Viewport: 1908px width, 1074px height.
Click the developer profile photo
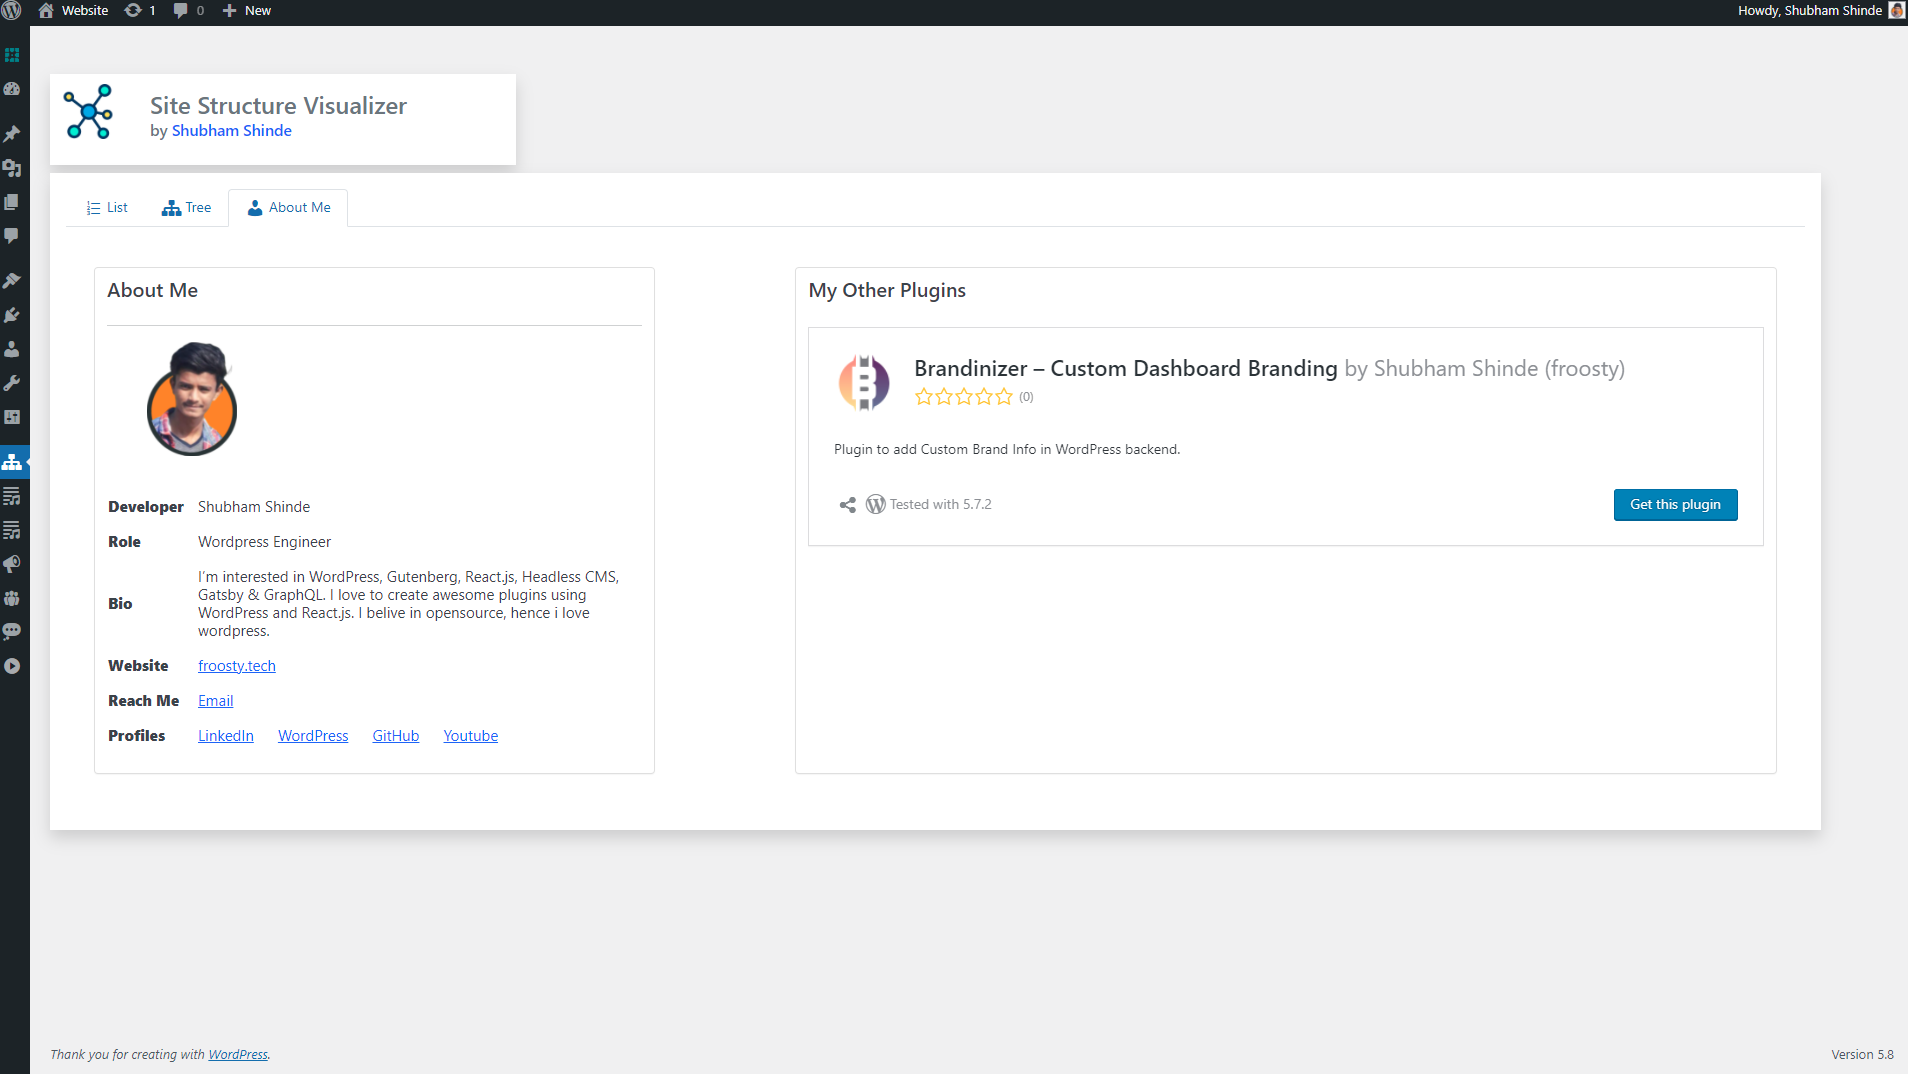click(x=192, y=398)
